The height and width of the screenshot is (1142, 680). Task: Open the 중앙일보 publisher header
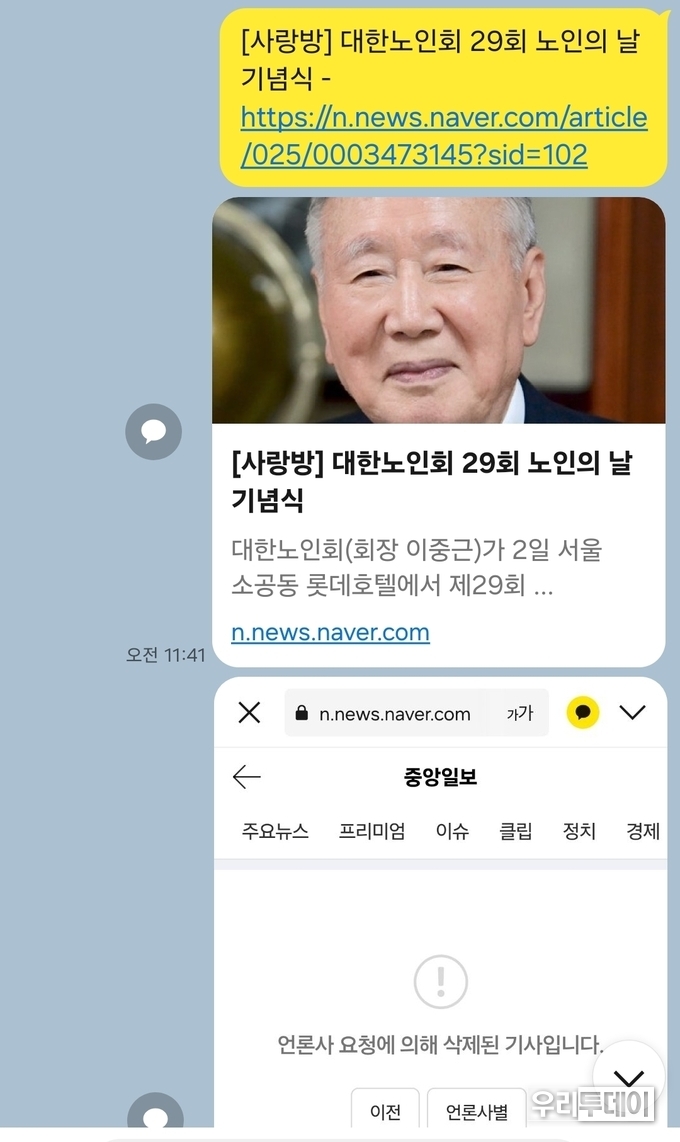[x=440, y=777]
